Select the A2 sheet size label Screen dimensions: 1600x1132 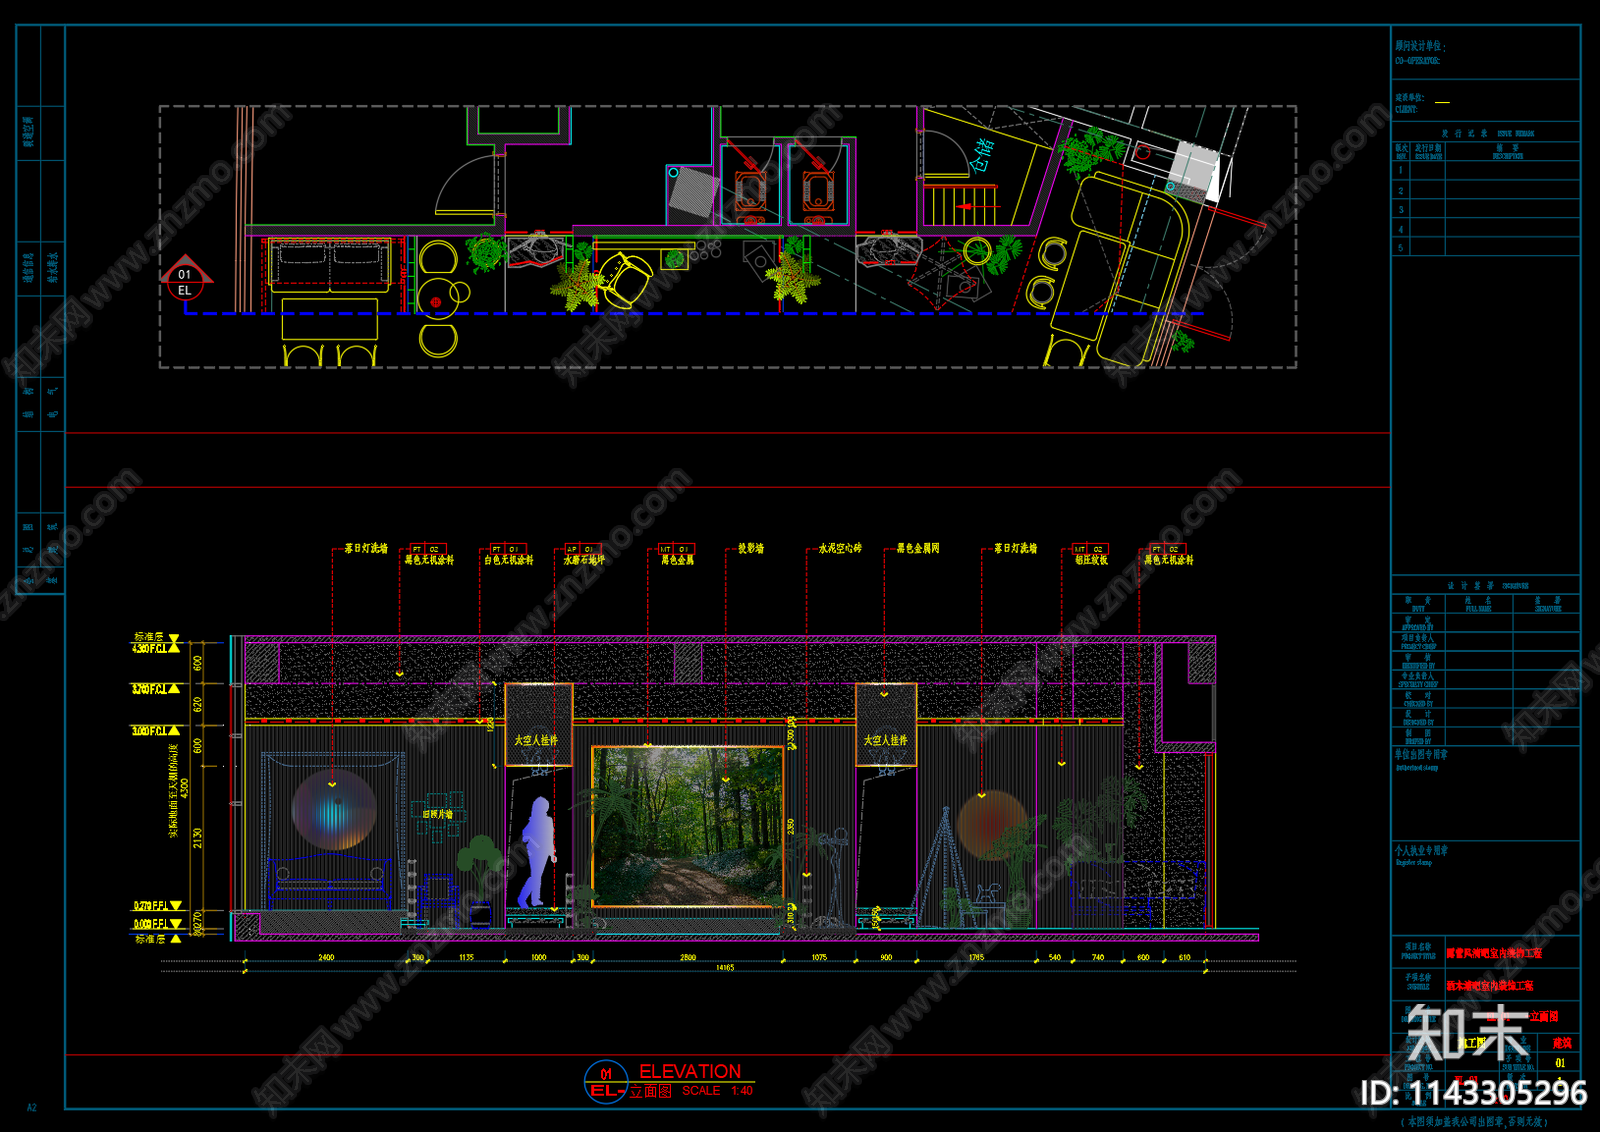click(x=32, y=1107)
